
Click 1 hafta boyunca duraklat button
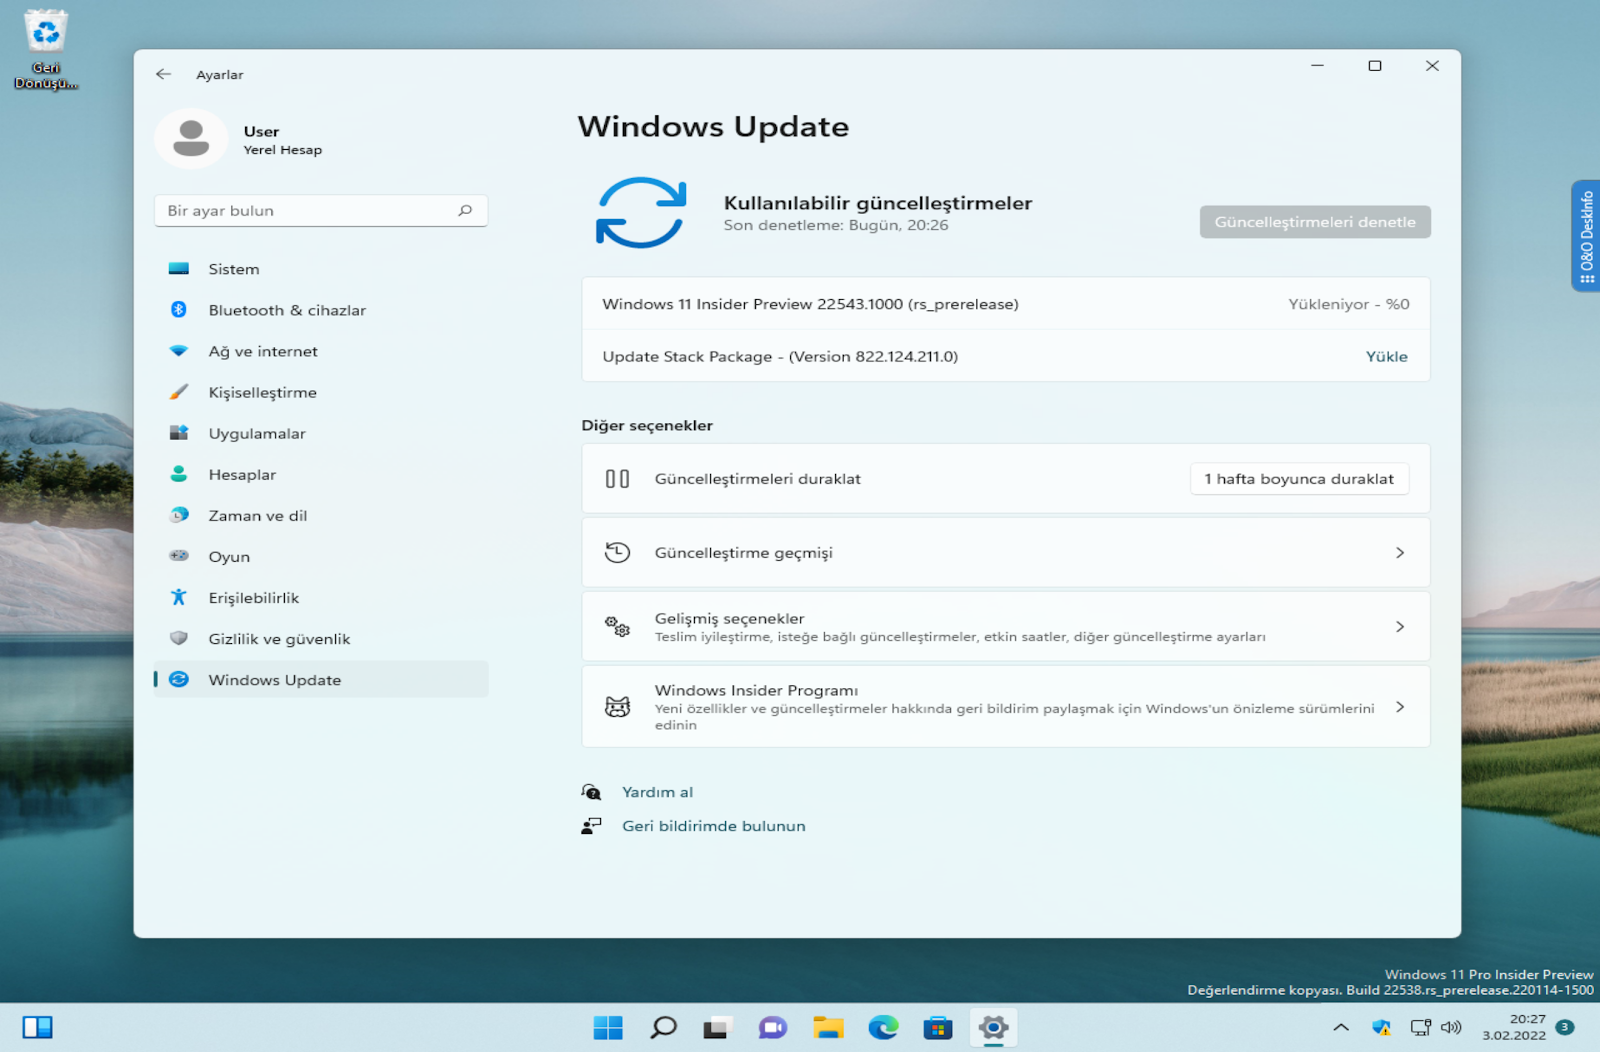(1299, 479)
